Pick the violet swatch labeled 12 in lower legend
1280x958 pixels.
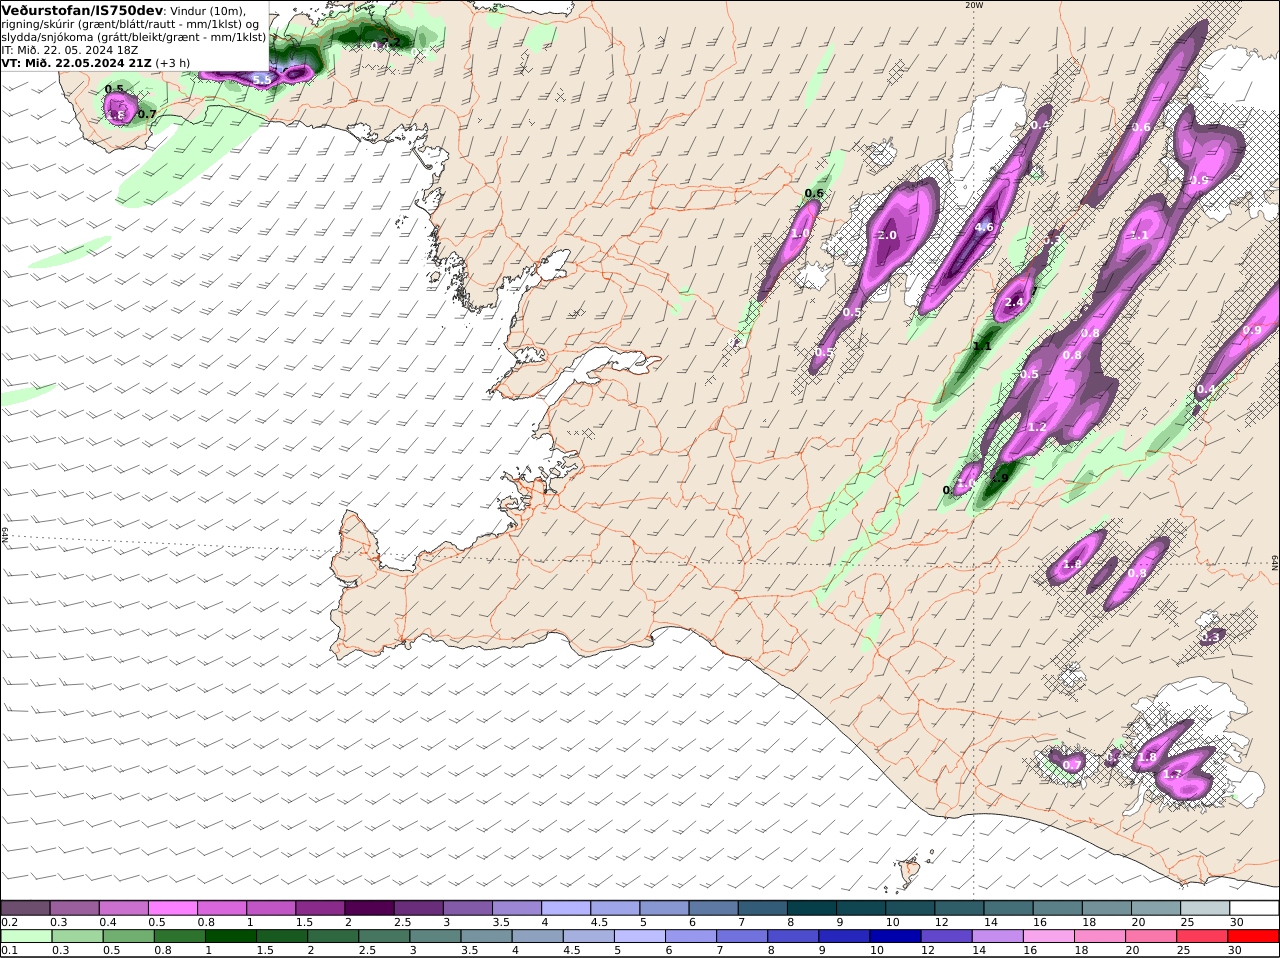947,936
